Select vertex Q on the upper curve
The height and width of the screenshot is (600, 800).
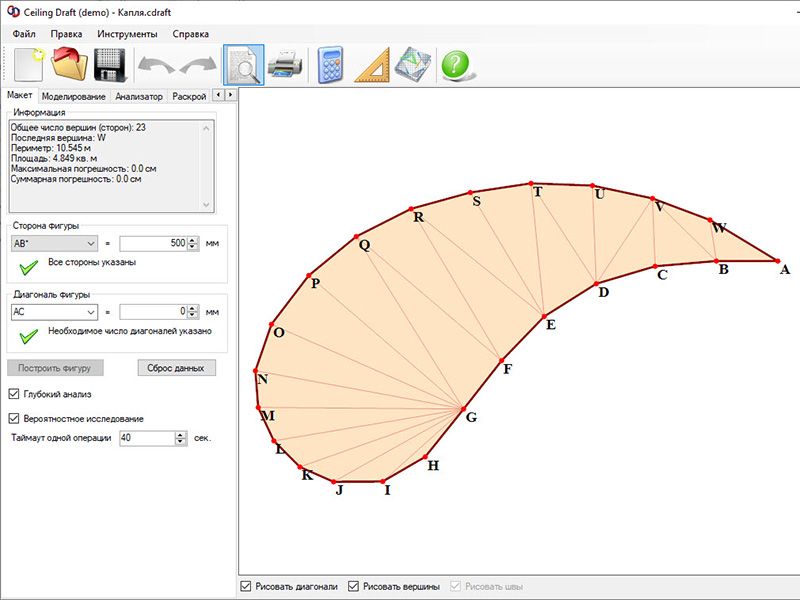tap(357, 236)
